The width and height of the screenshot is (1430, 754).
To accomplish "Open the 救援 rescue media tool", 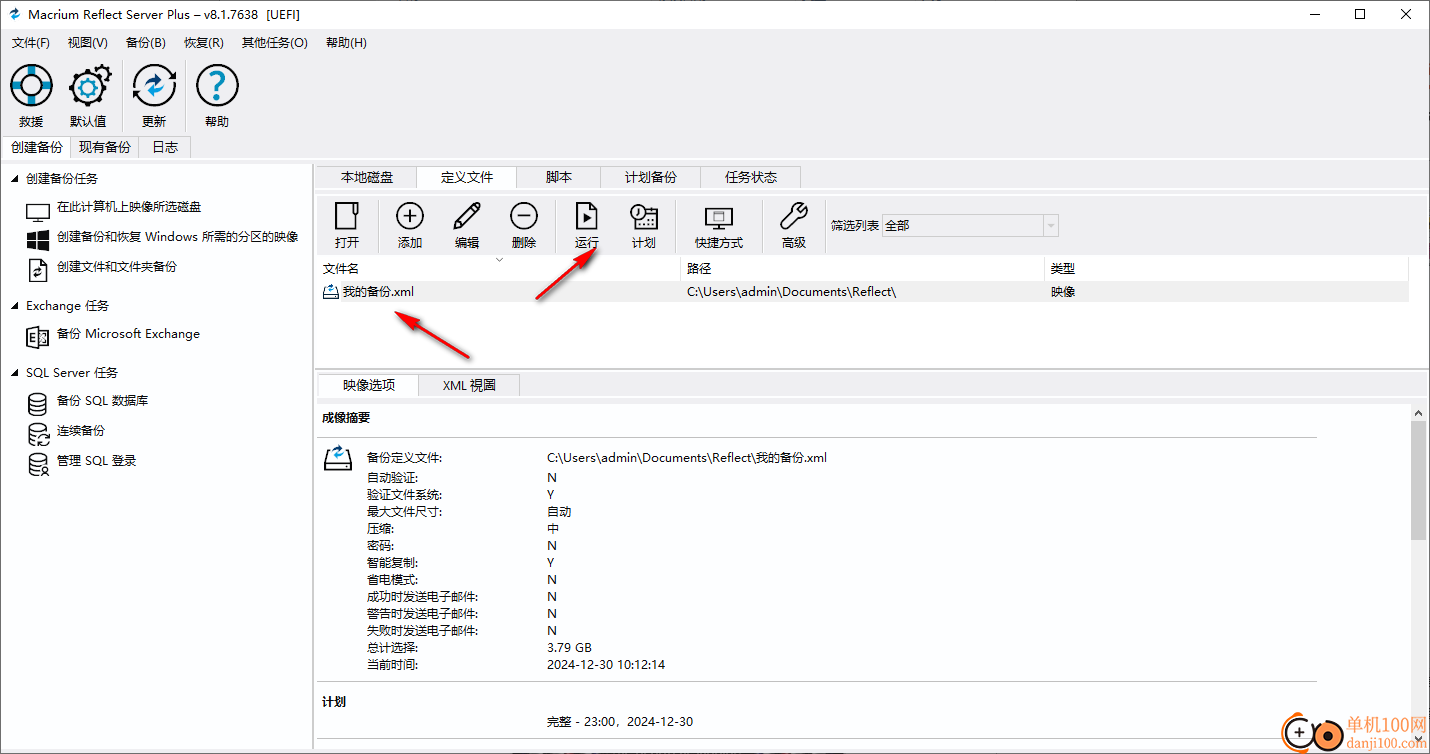I will (x=31, y=86).
